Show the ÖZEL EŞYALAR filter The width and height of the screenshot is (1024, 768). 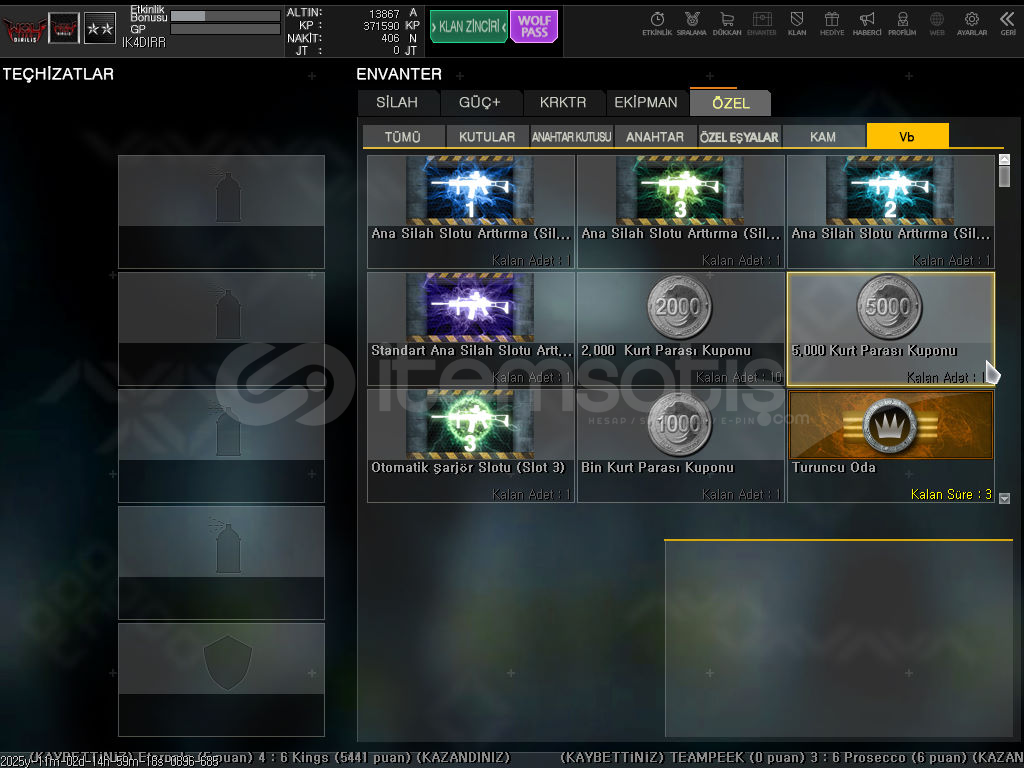pyautogui.click(x=739, y=136)
